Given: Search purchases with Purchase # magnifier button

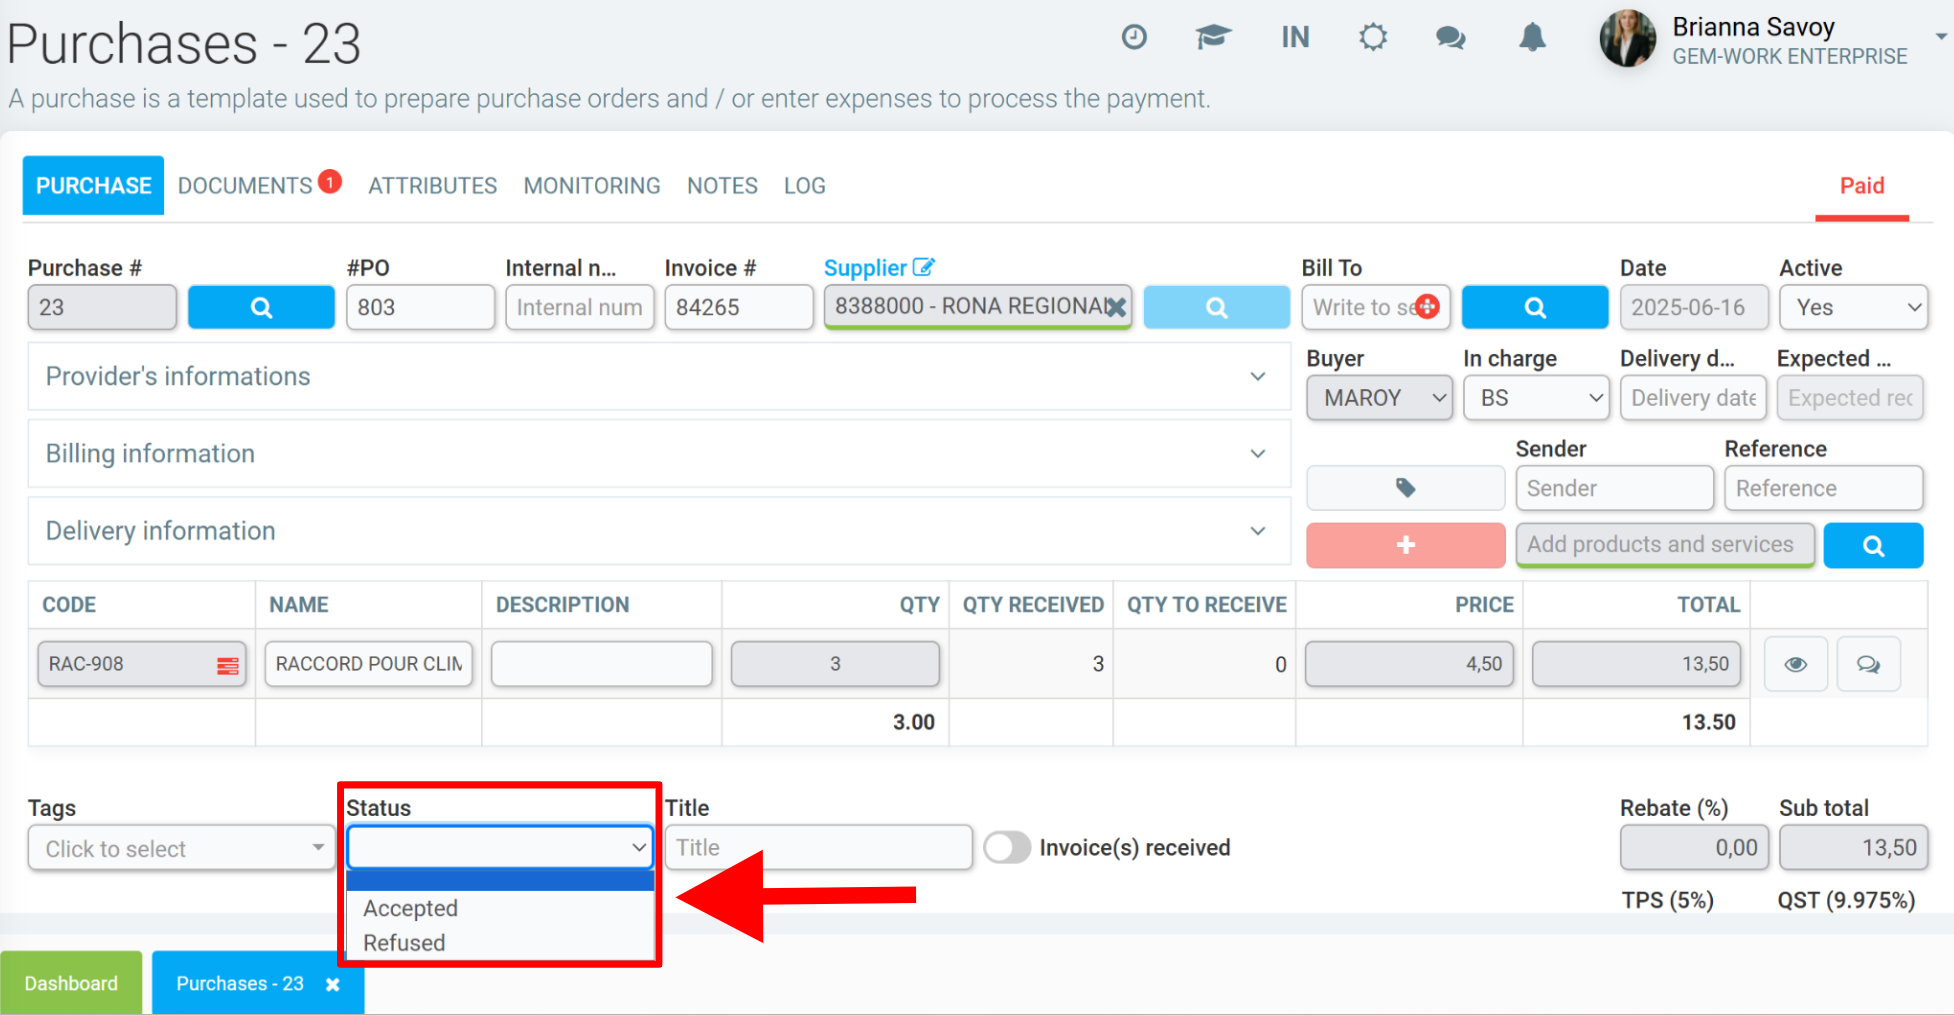Looking at the screenshot, I should pyautogui.click(x=261, y=307).
